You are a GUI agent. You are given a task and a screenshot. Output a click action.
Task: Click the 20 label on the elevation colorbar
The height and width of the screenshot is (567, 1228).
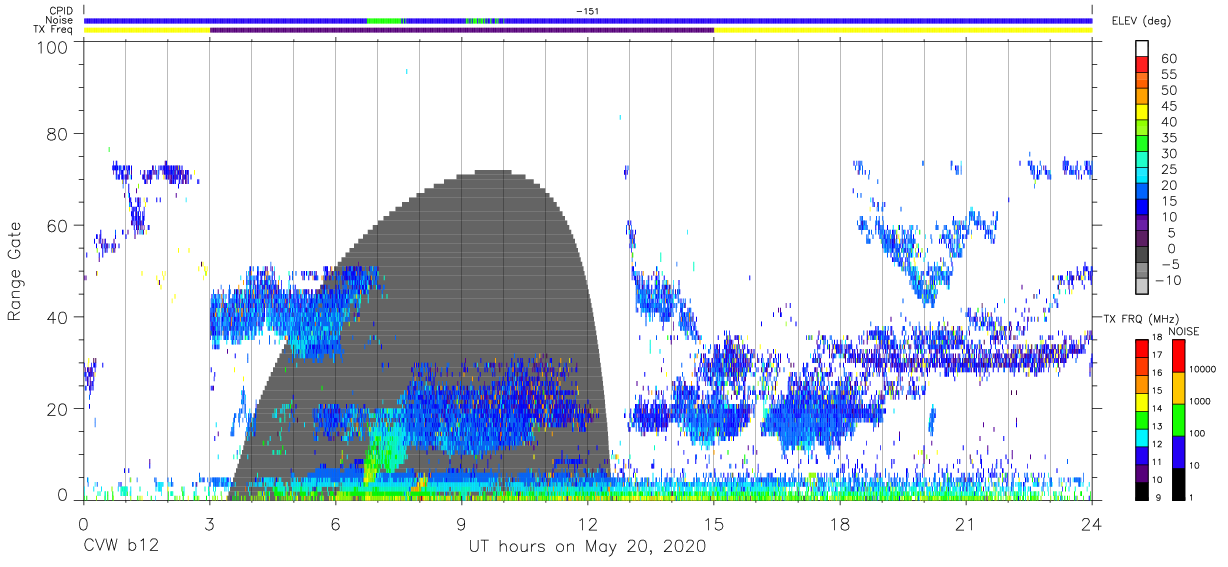(x=1168, y=186)
